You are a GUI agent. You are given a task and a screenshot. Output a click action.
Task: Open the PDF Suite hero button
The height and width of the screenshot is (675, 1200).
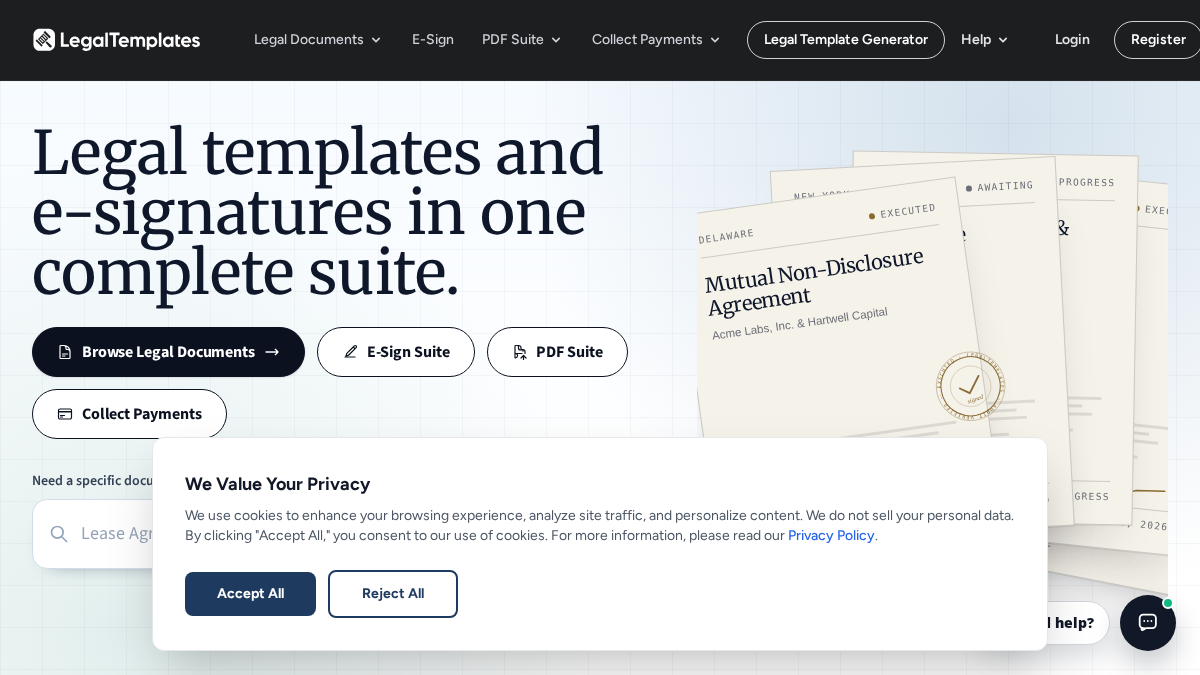point(557,352)
